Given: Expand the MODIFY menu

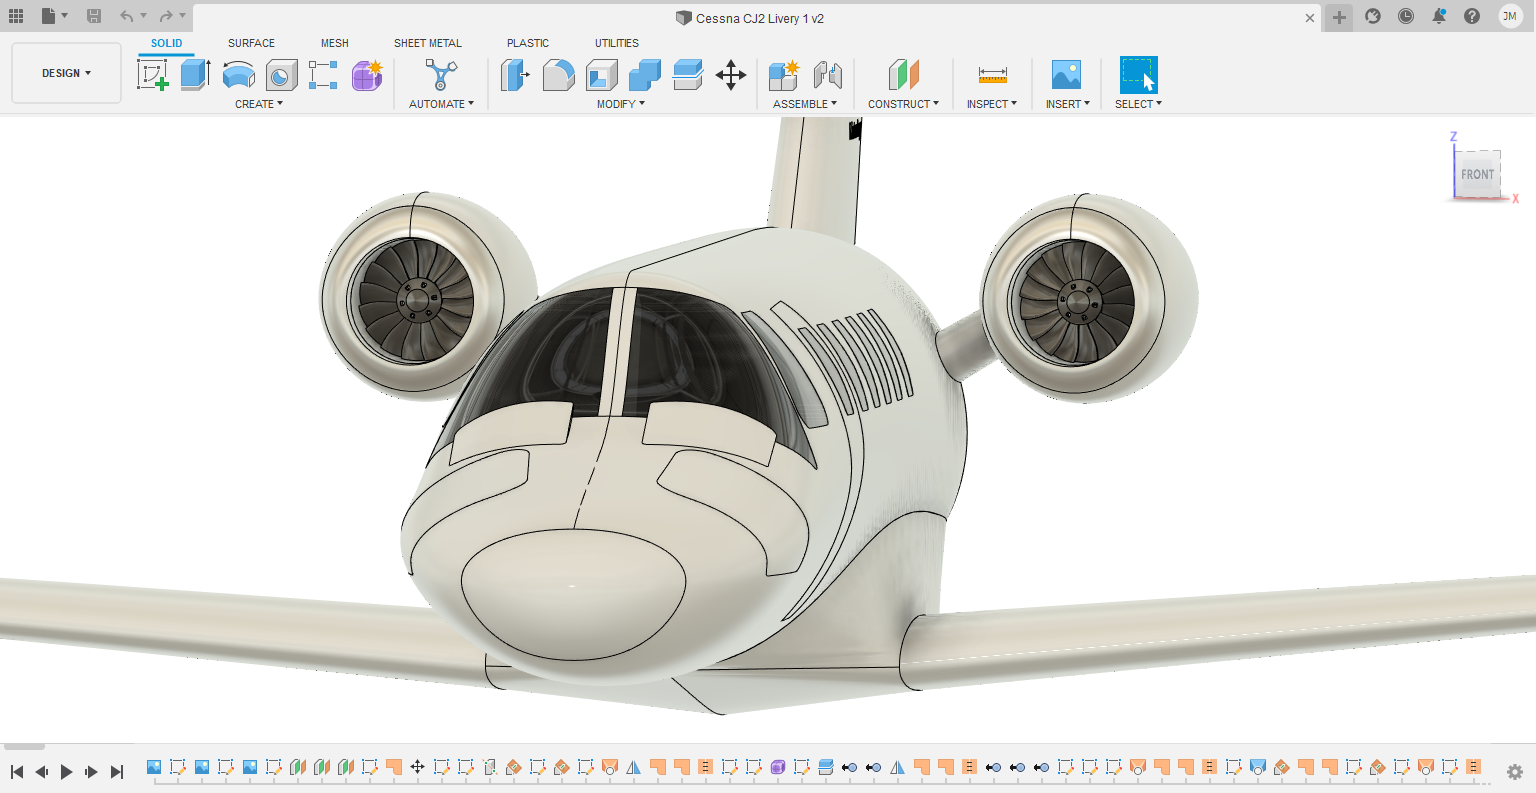Looking at the screenshot, I should [x=621, y=104].
